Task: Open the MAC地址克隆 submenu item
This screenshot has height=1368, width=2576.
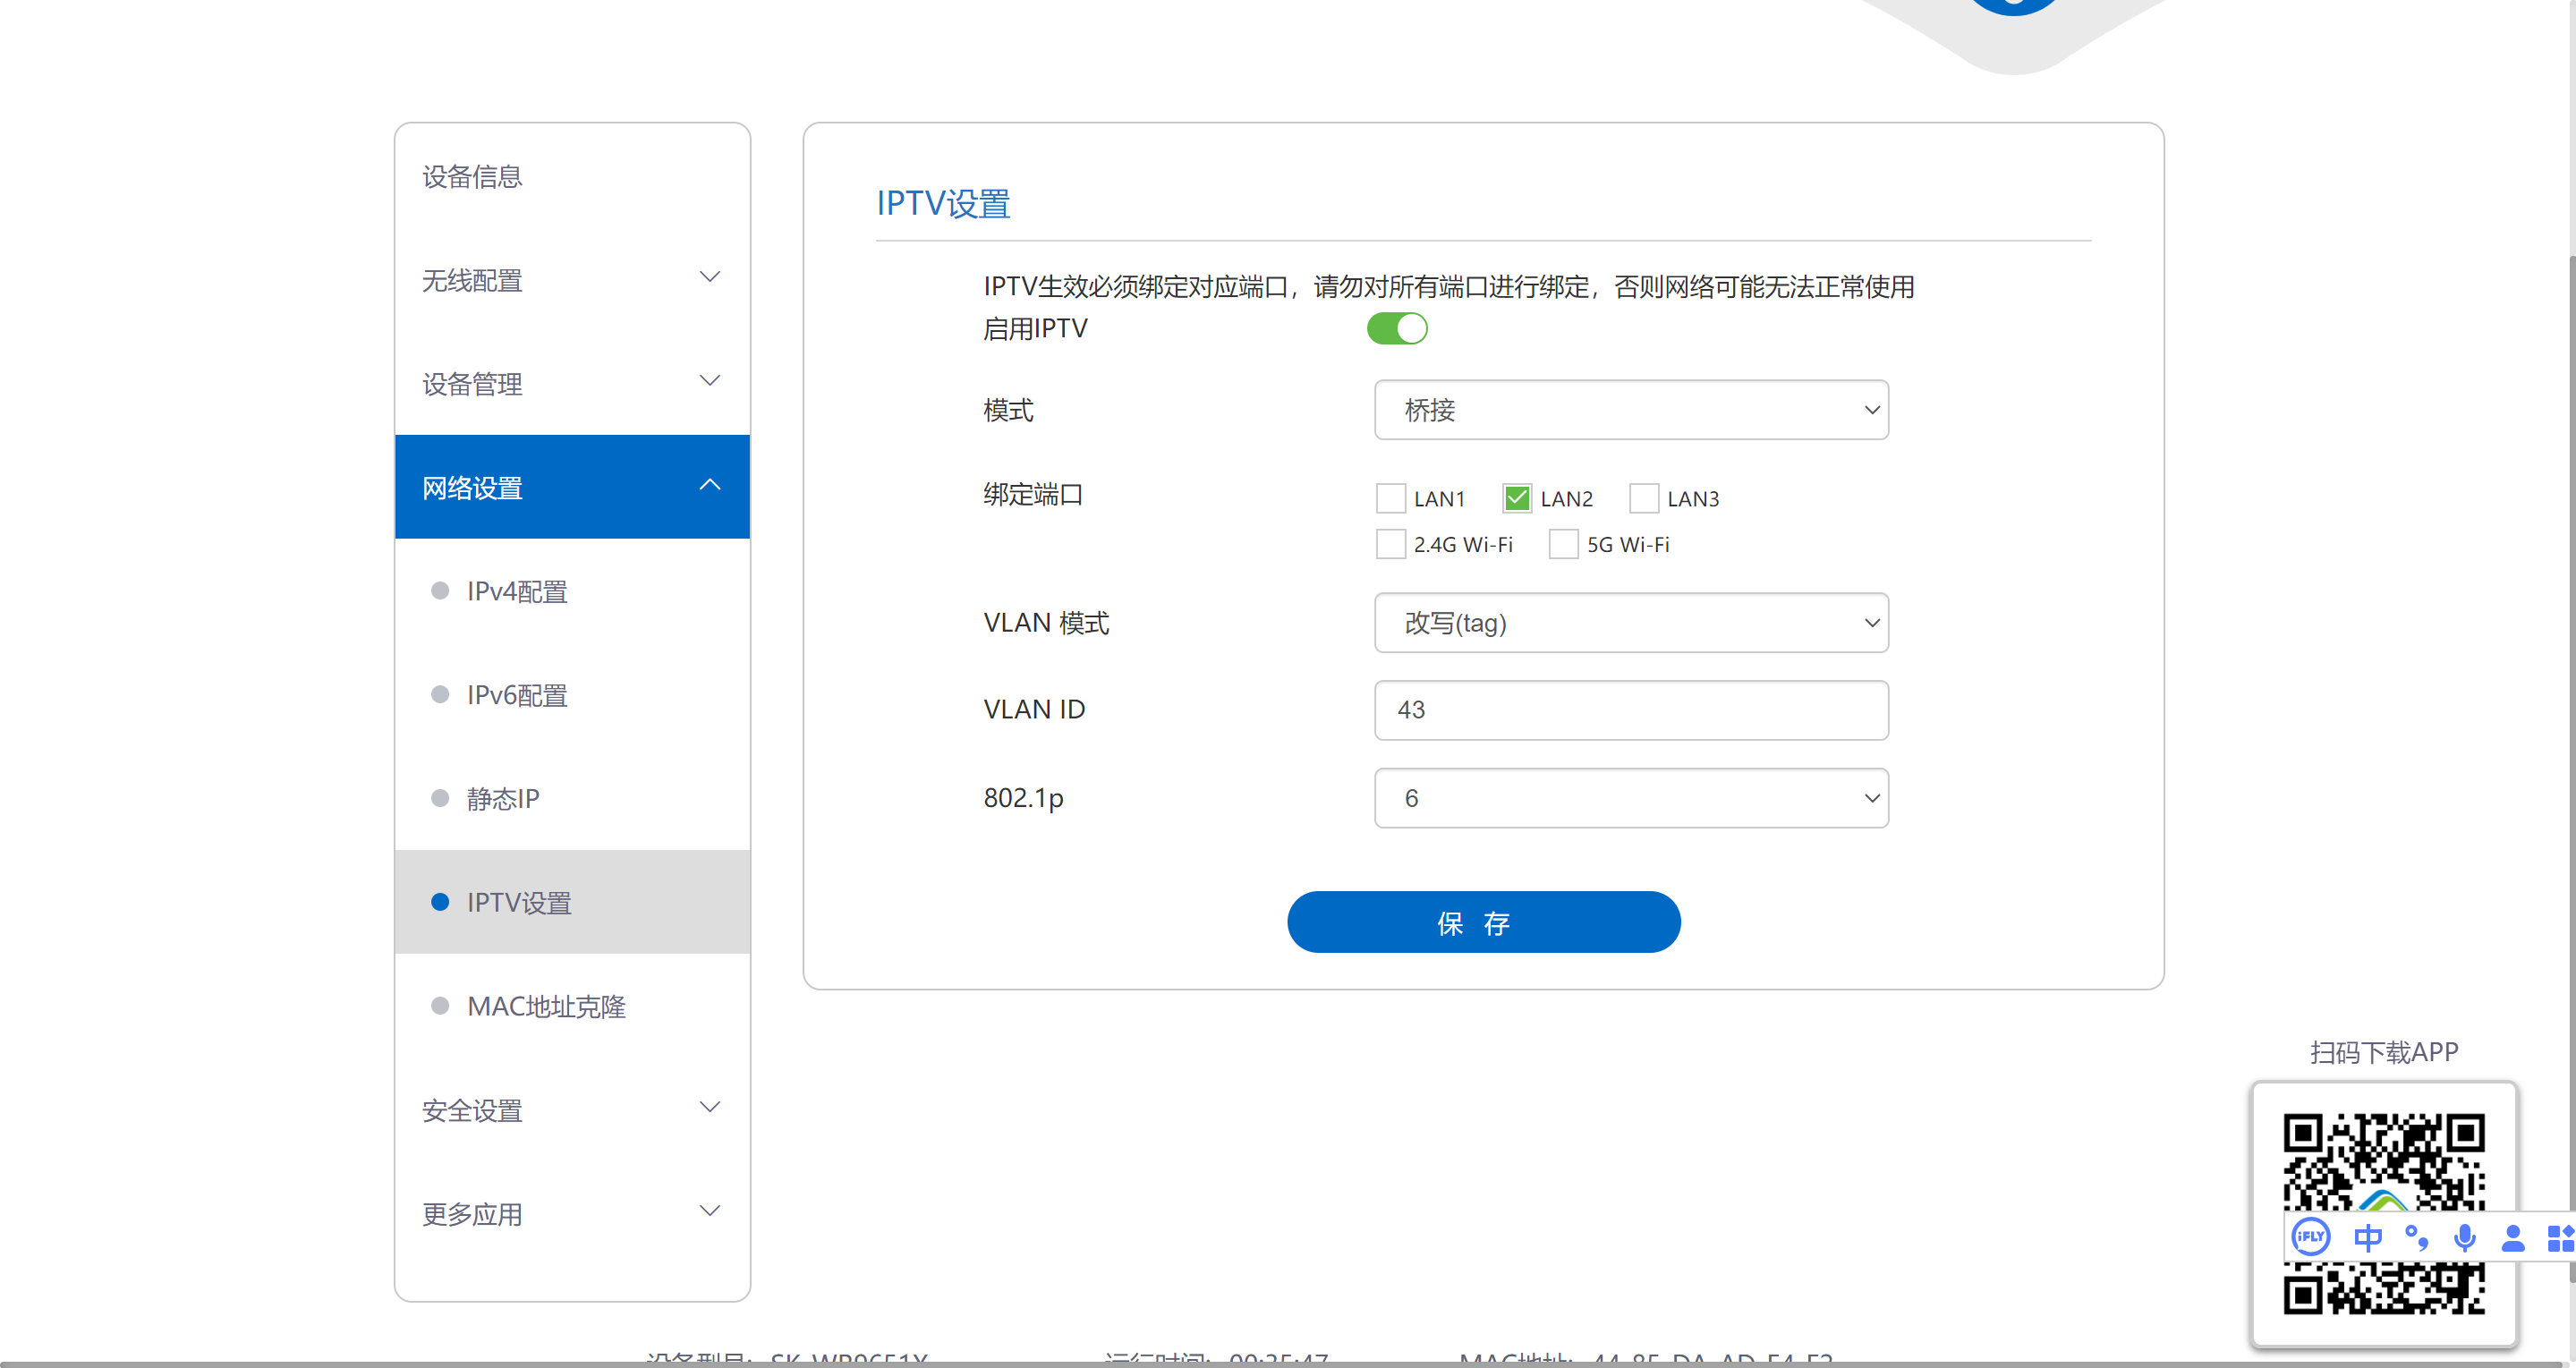Action: (572, 1006)
